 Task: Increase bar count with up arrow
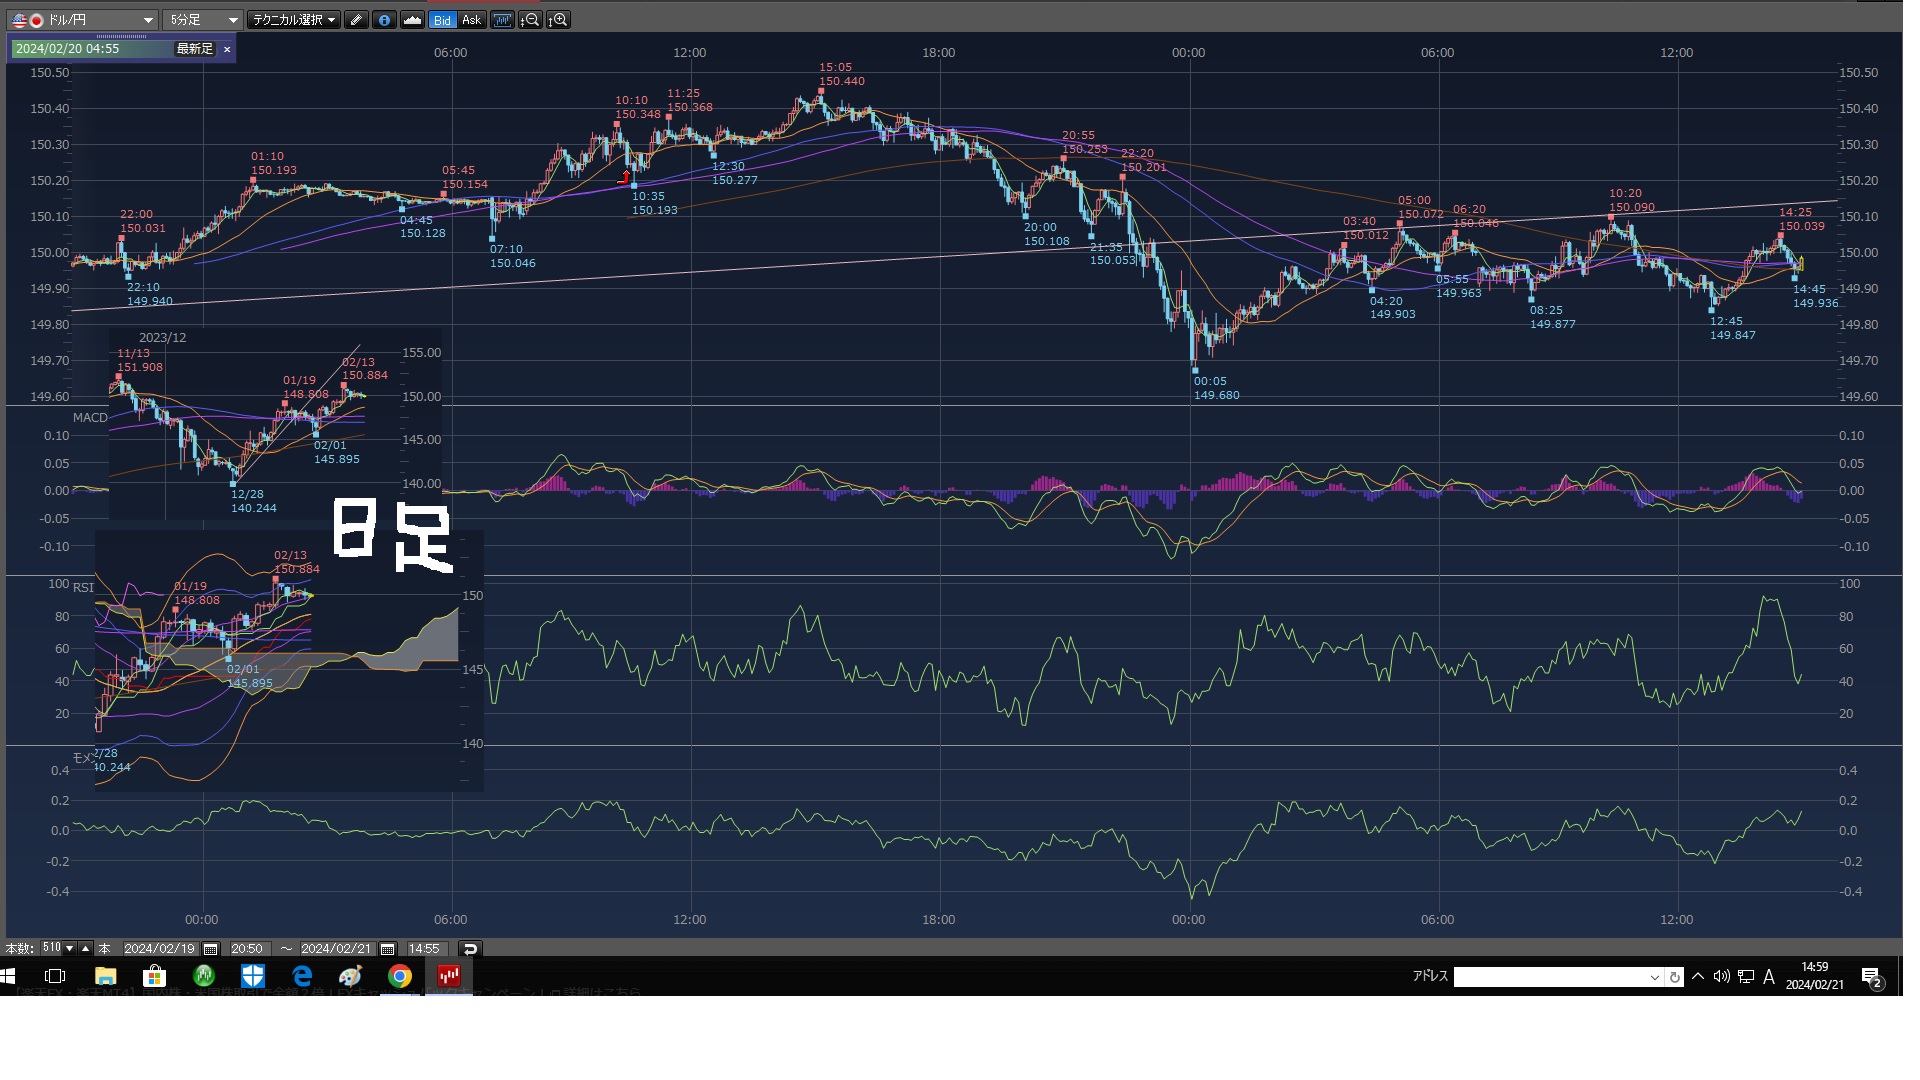[x=85, y=949]
